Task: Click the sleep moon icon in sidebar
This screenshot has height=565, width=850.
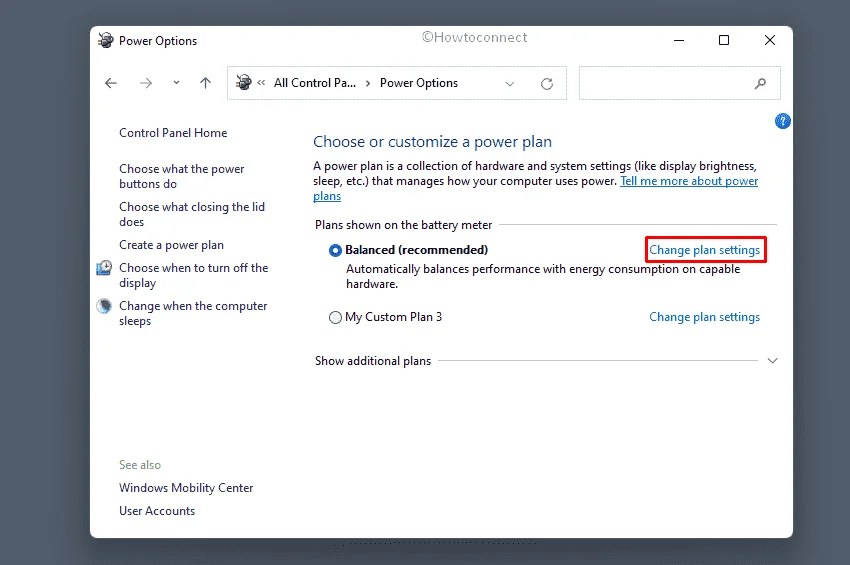Action: tap(104, 306)
